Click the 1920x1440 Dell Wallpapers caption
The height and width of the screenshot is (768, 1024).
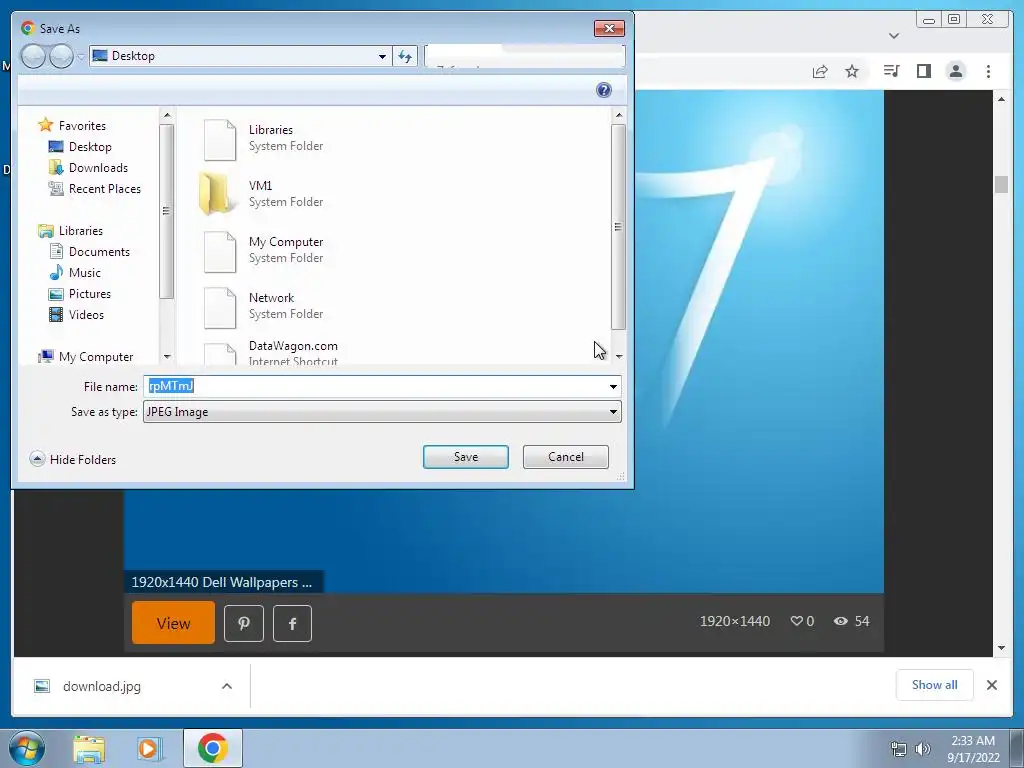tap(222, 582)
